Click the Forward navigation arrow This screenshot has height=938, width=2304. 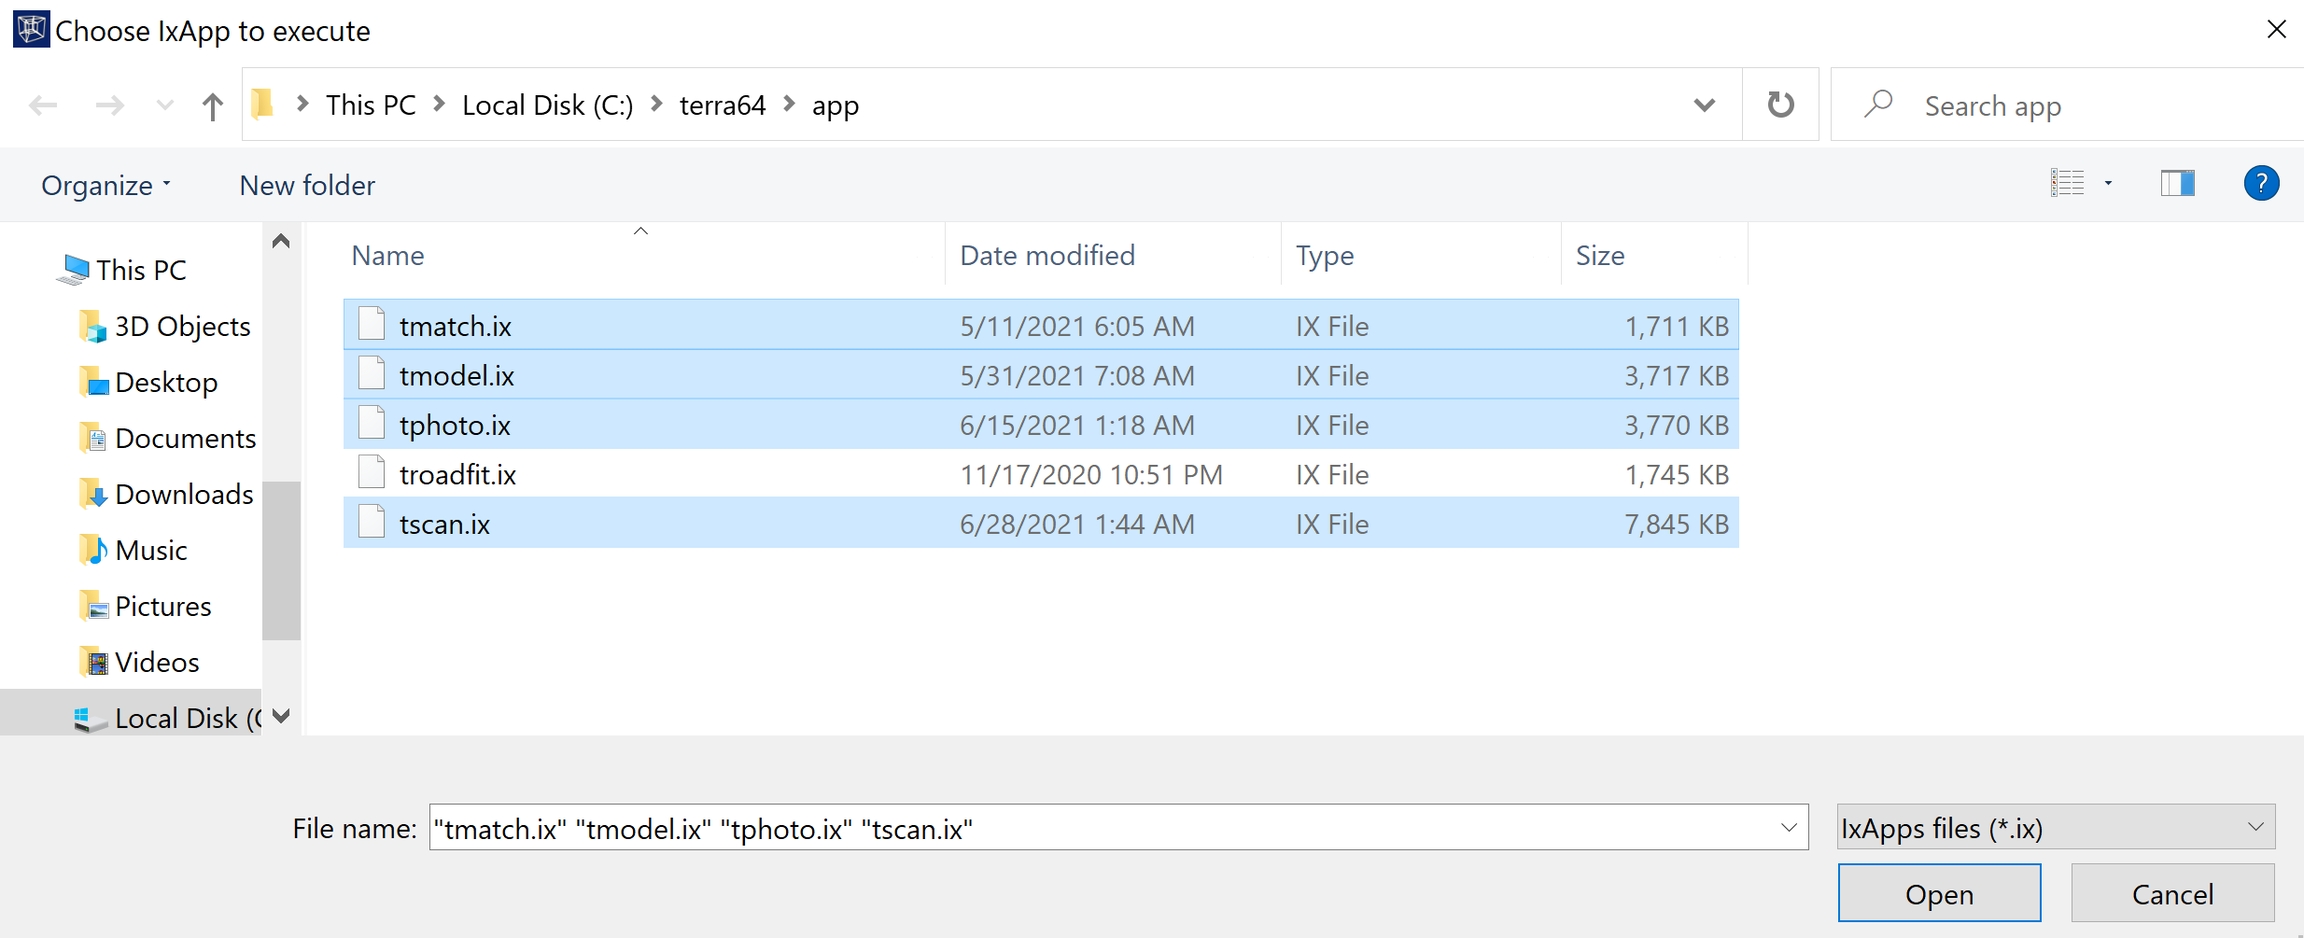109,106
